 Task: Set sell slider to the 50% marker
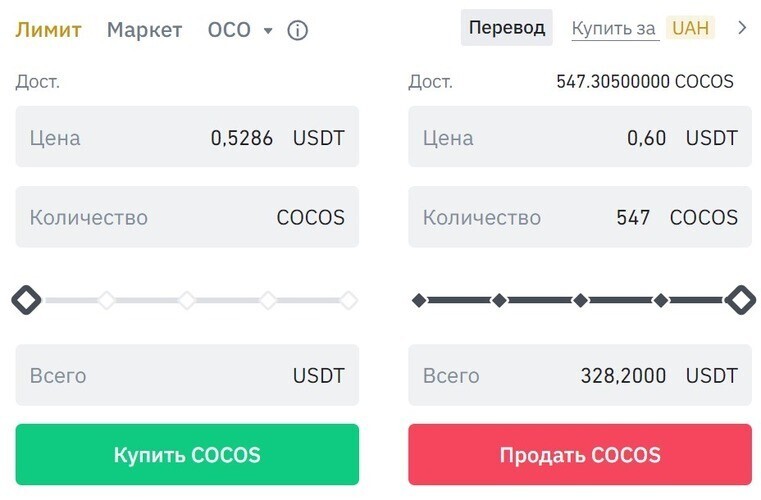(580, 300)
